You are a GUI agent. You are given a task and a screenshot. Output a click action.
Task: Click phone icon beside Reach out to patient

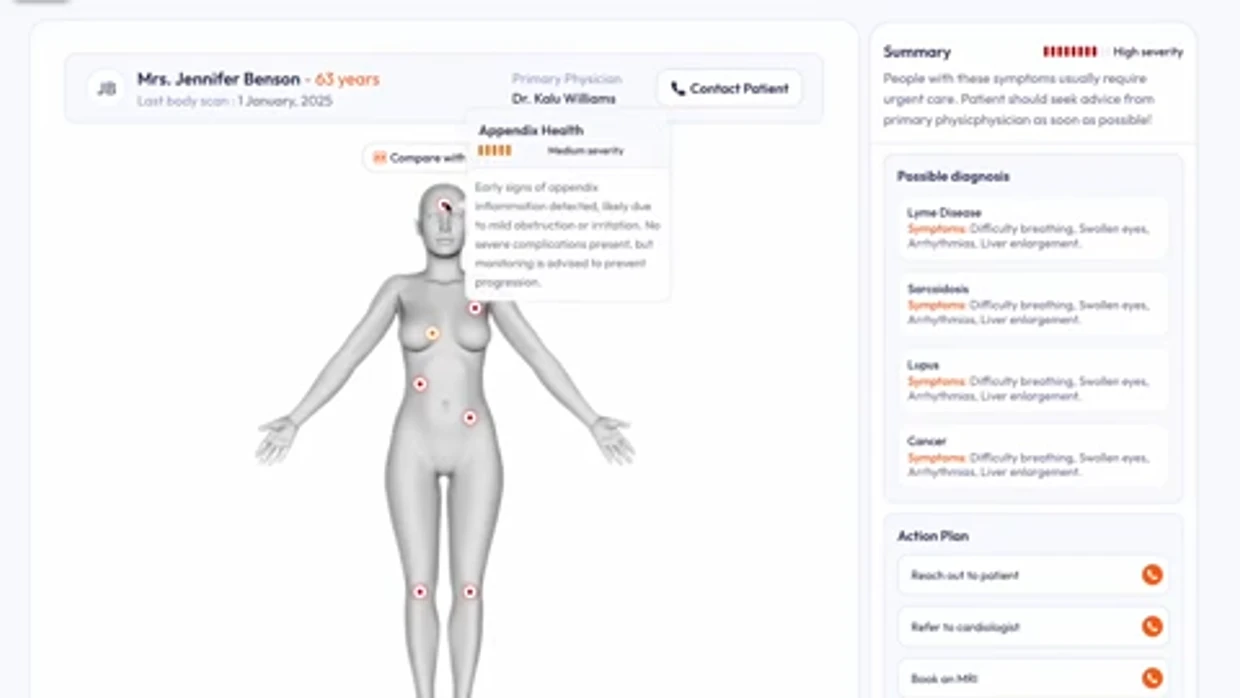tap(1152, 575)
